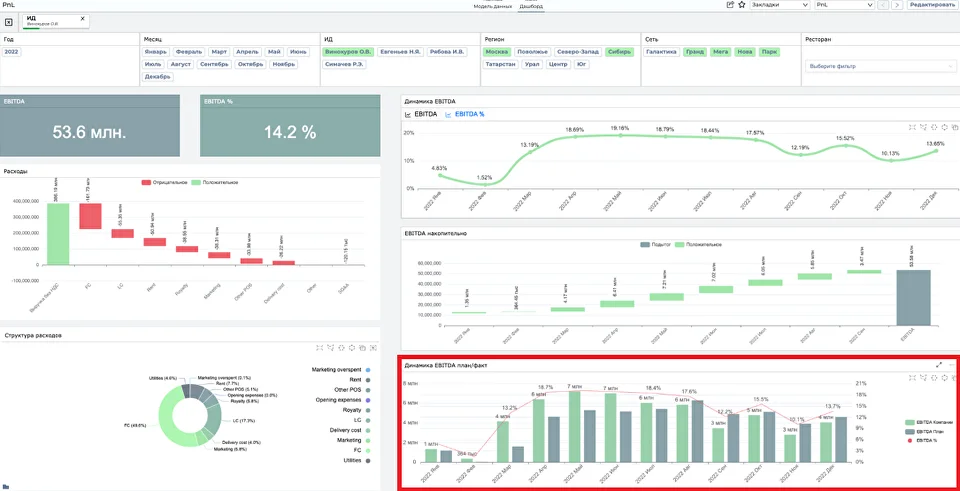This screenshot has height=491, width=960.
Task: Toggle the Ноябрь month filter
Action: [x=284, y=64]
